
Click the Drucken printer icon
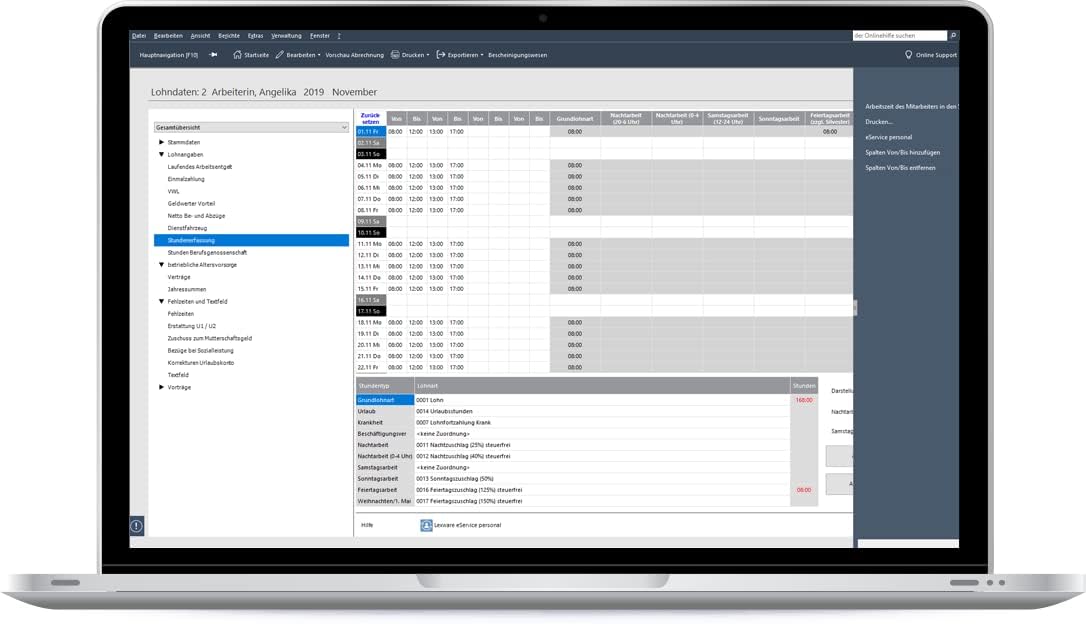click(x=395, y=55)
